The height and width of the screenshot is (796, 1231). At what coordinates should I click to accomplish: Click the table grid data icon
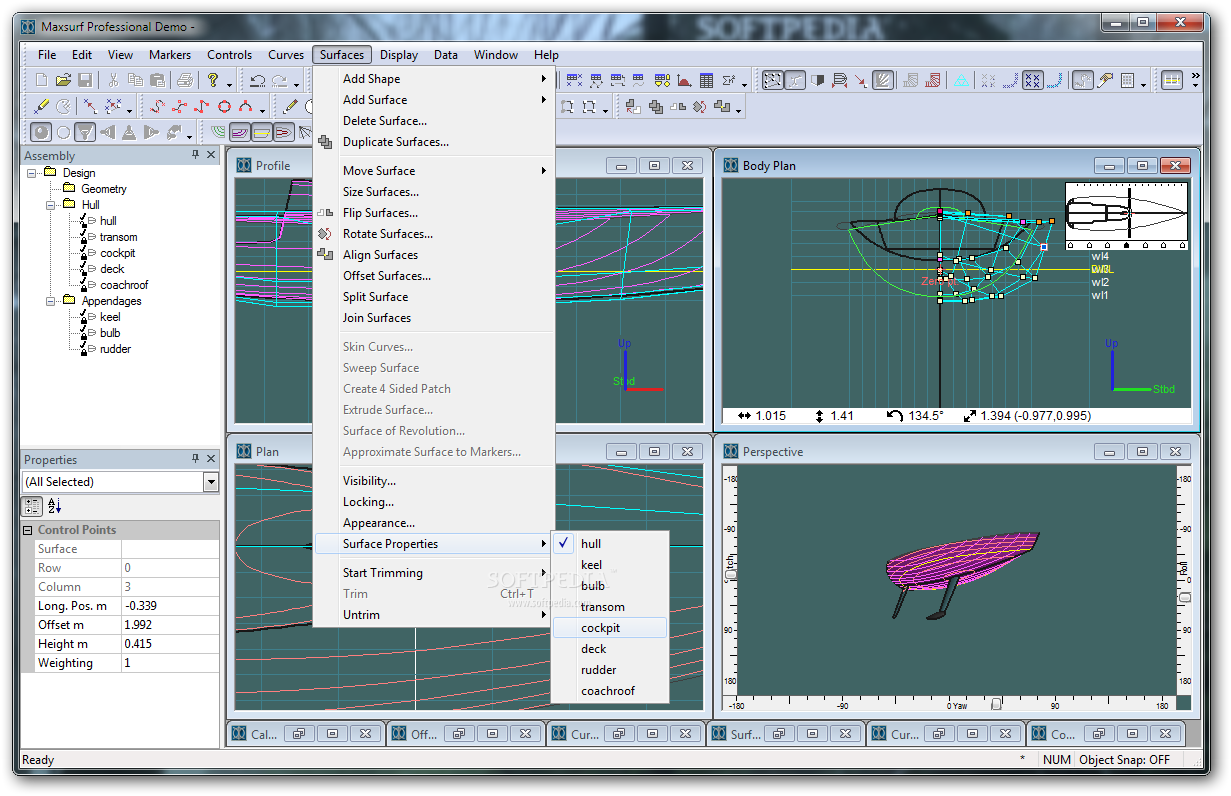pyautogui.click(x=706, y=80)
